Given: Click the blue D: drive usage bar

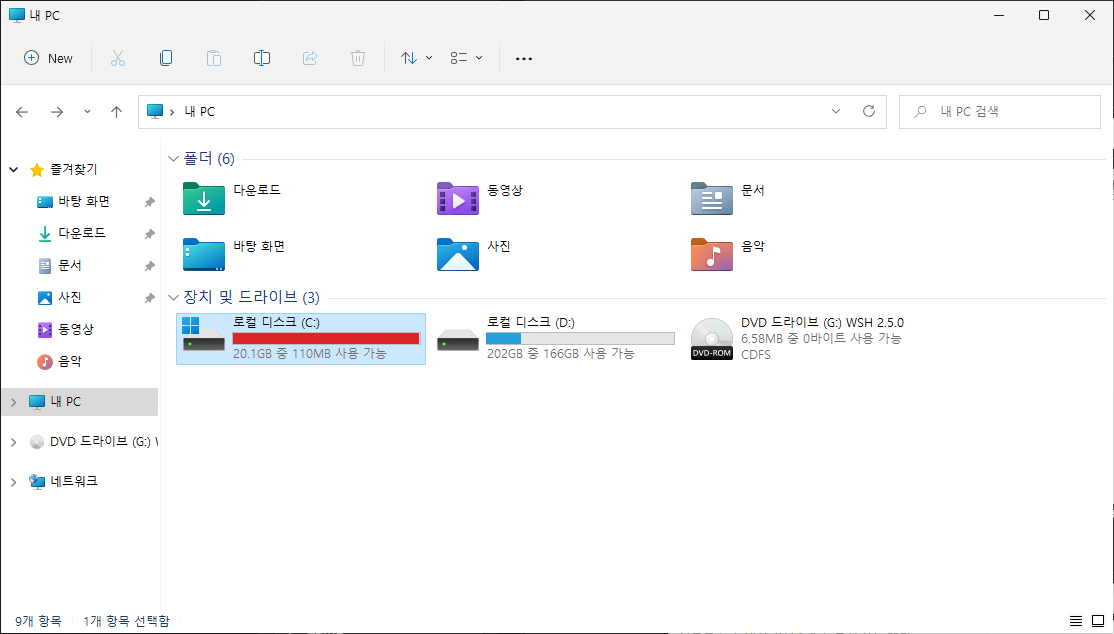Looking at the screenshot, I should pyautogui.click(x=580, y=338).
